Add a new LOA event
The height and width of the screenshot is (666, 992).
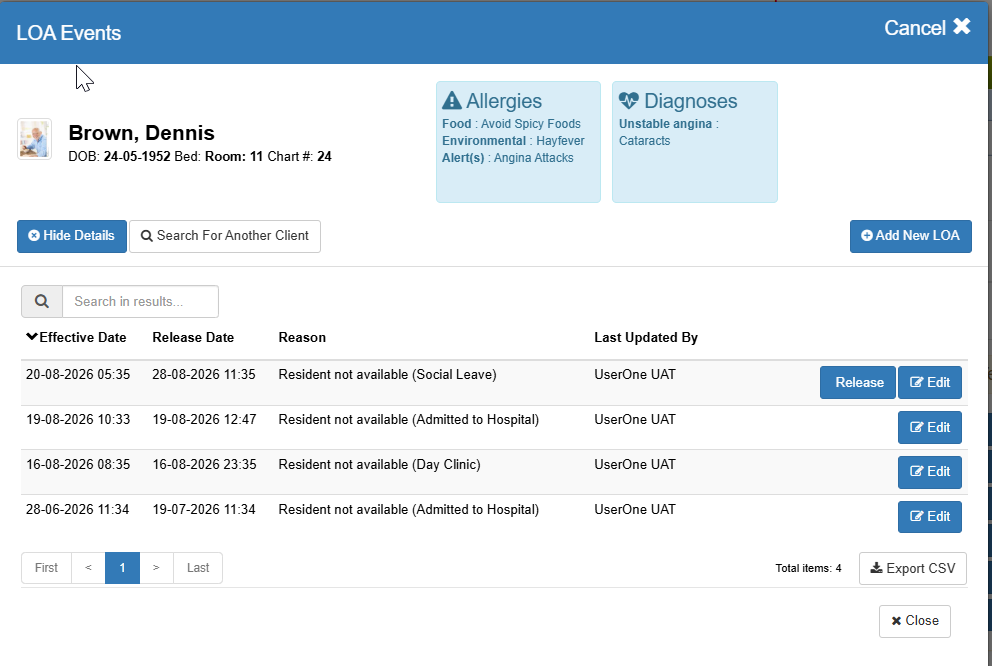click(x=910, y=236)
